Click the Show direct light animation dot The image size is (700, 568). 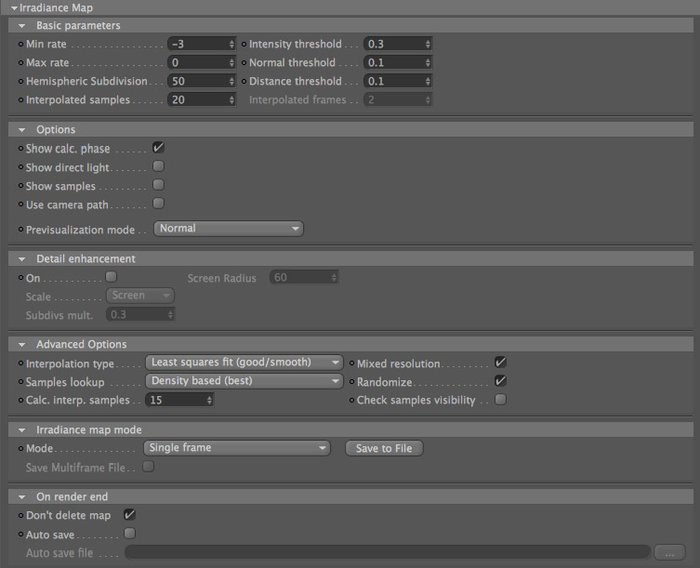(x=21, y=167)
